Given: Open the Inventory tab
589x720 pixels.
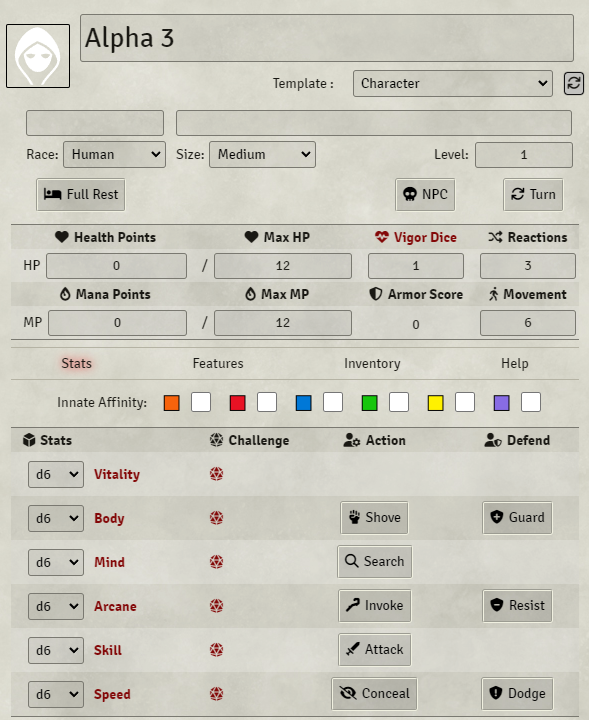Looking at the screenshot, I should click(x=372, y=363).
